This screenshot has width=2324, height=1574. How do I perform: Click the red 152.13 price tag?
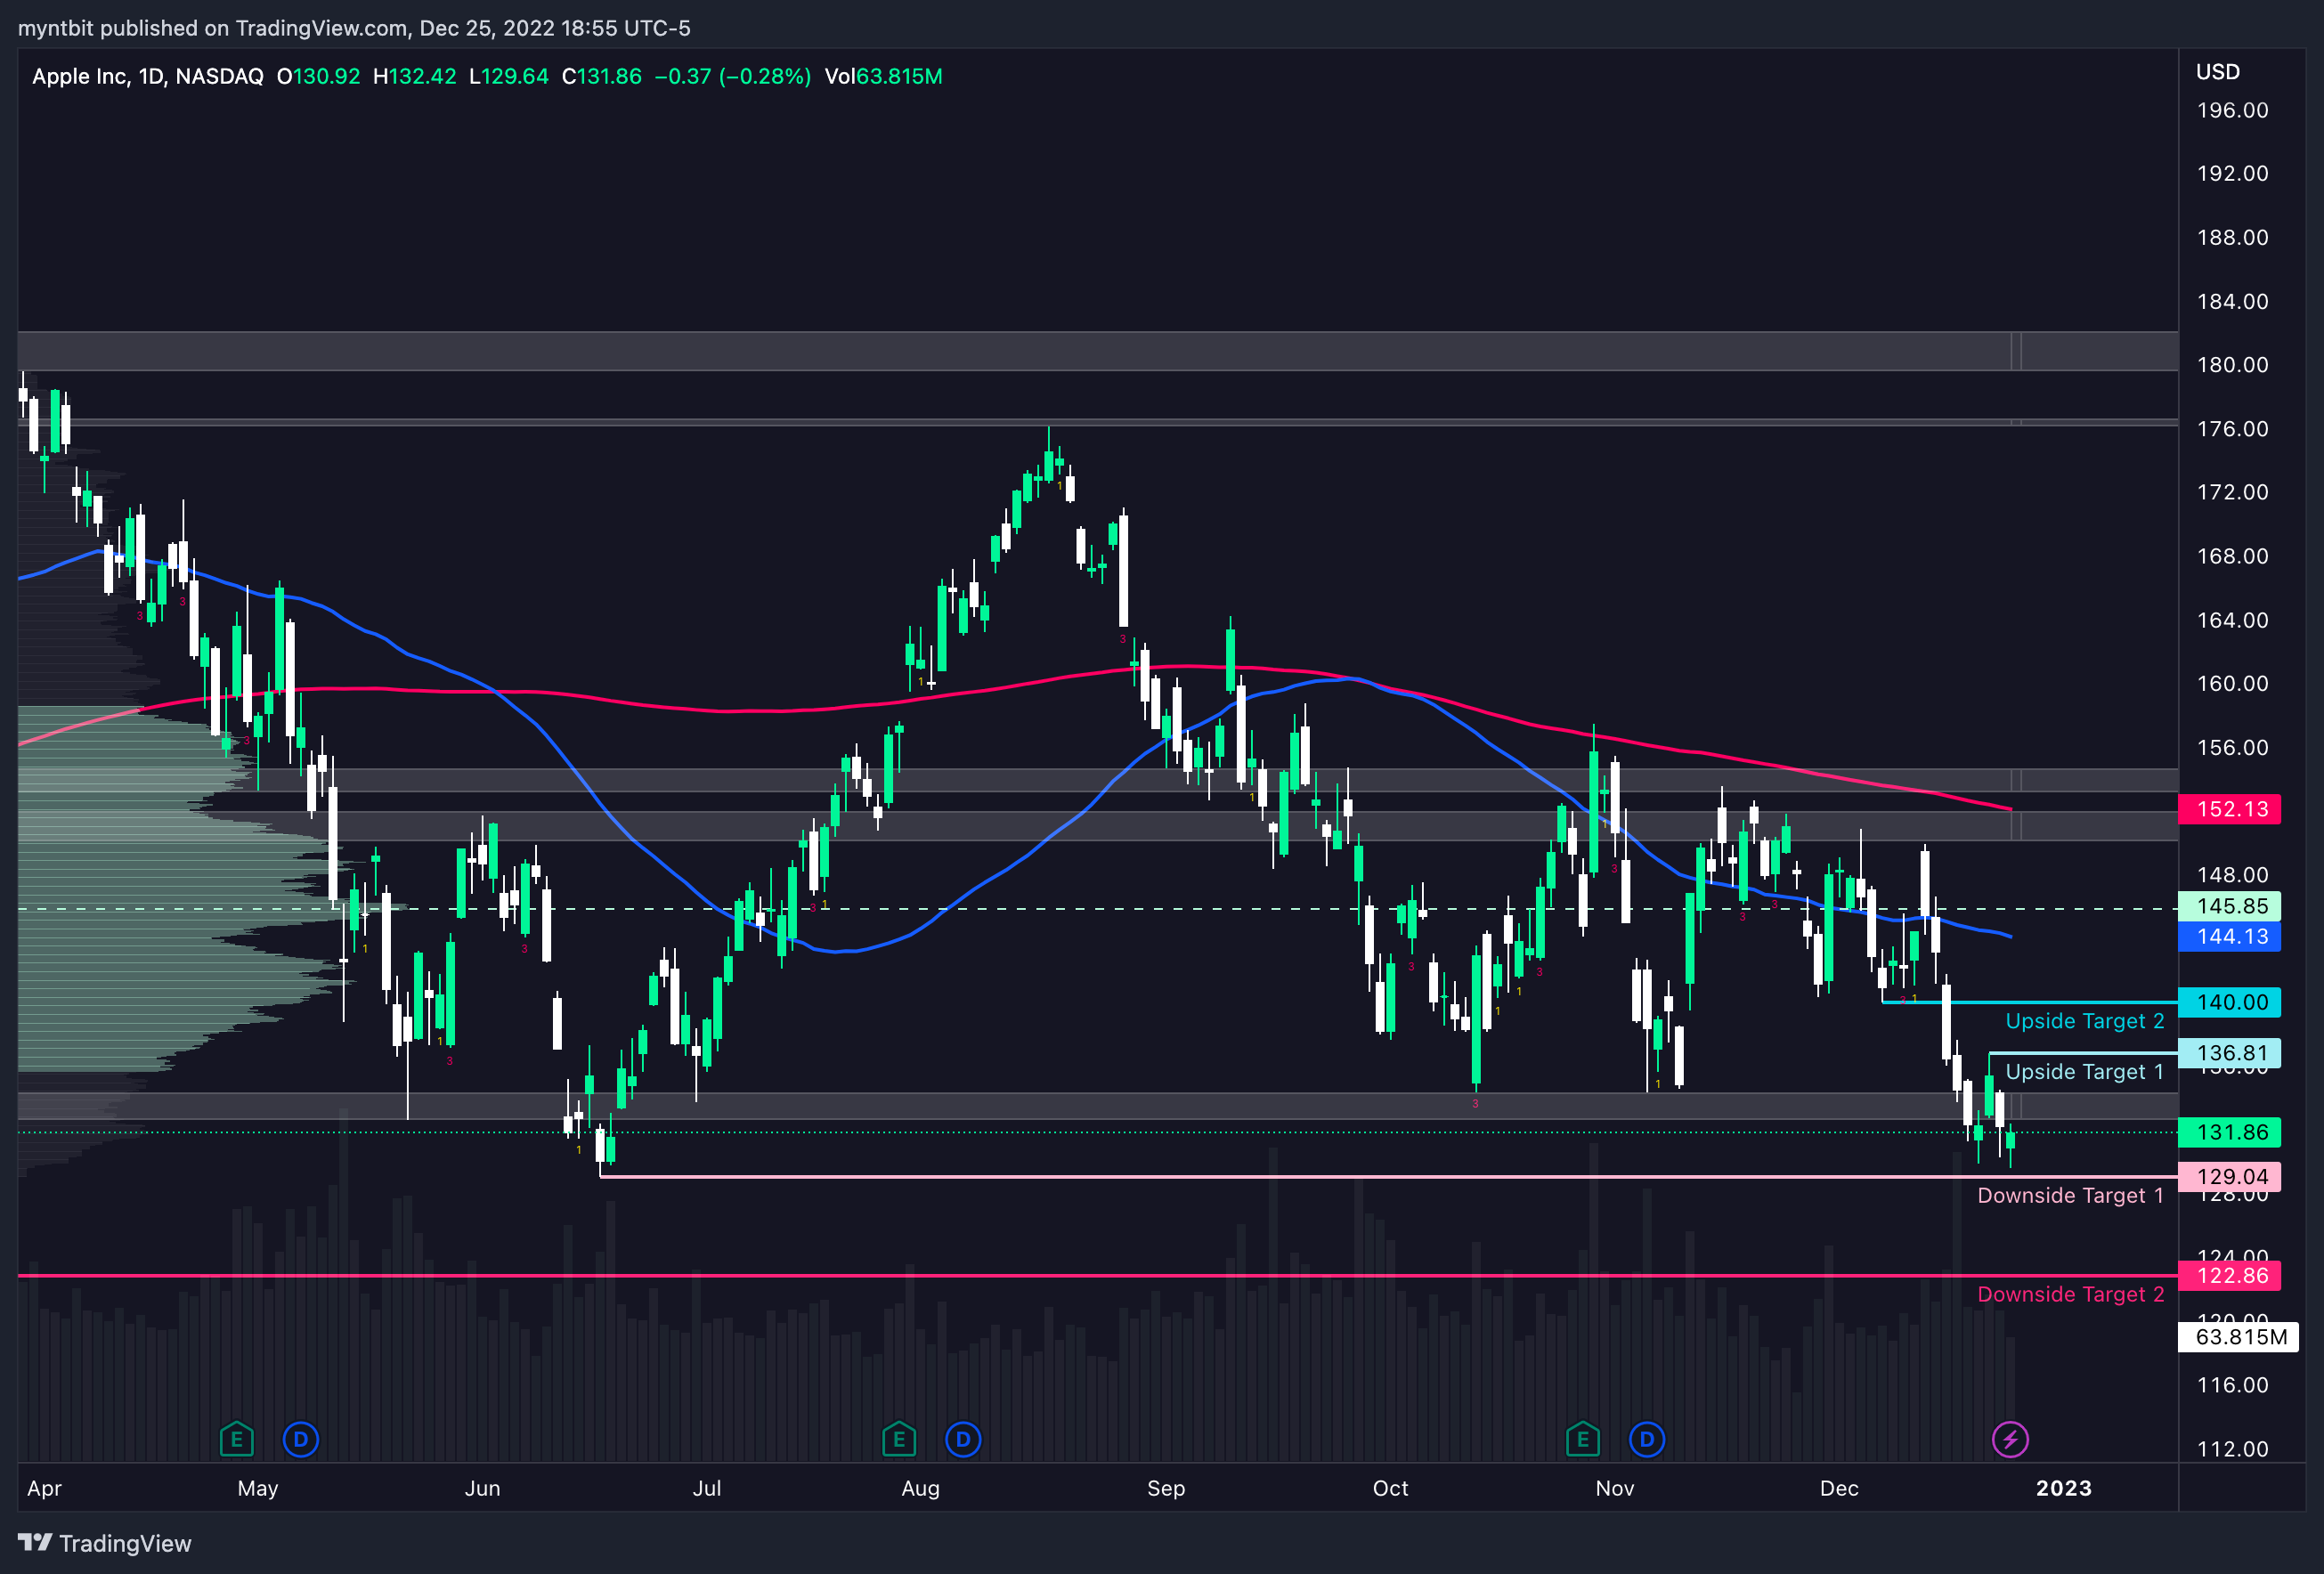(x=2229, y=809)
